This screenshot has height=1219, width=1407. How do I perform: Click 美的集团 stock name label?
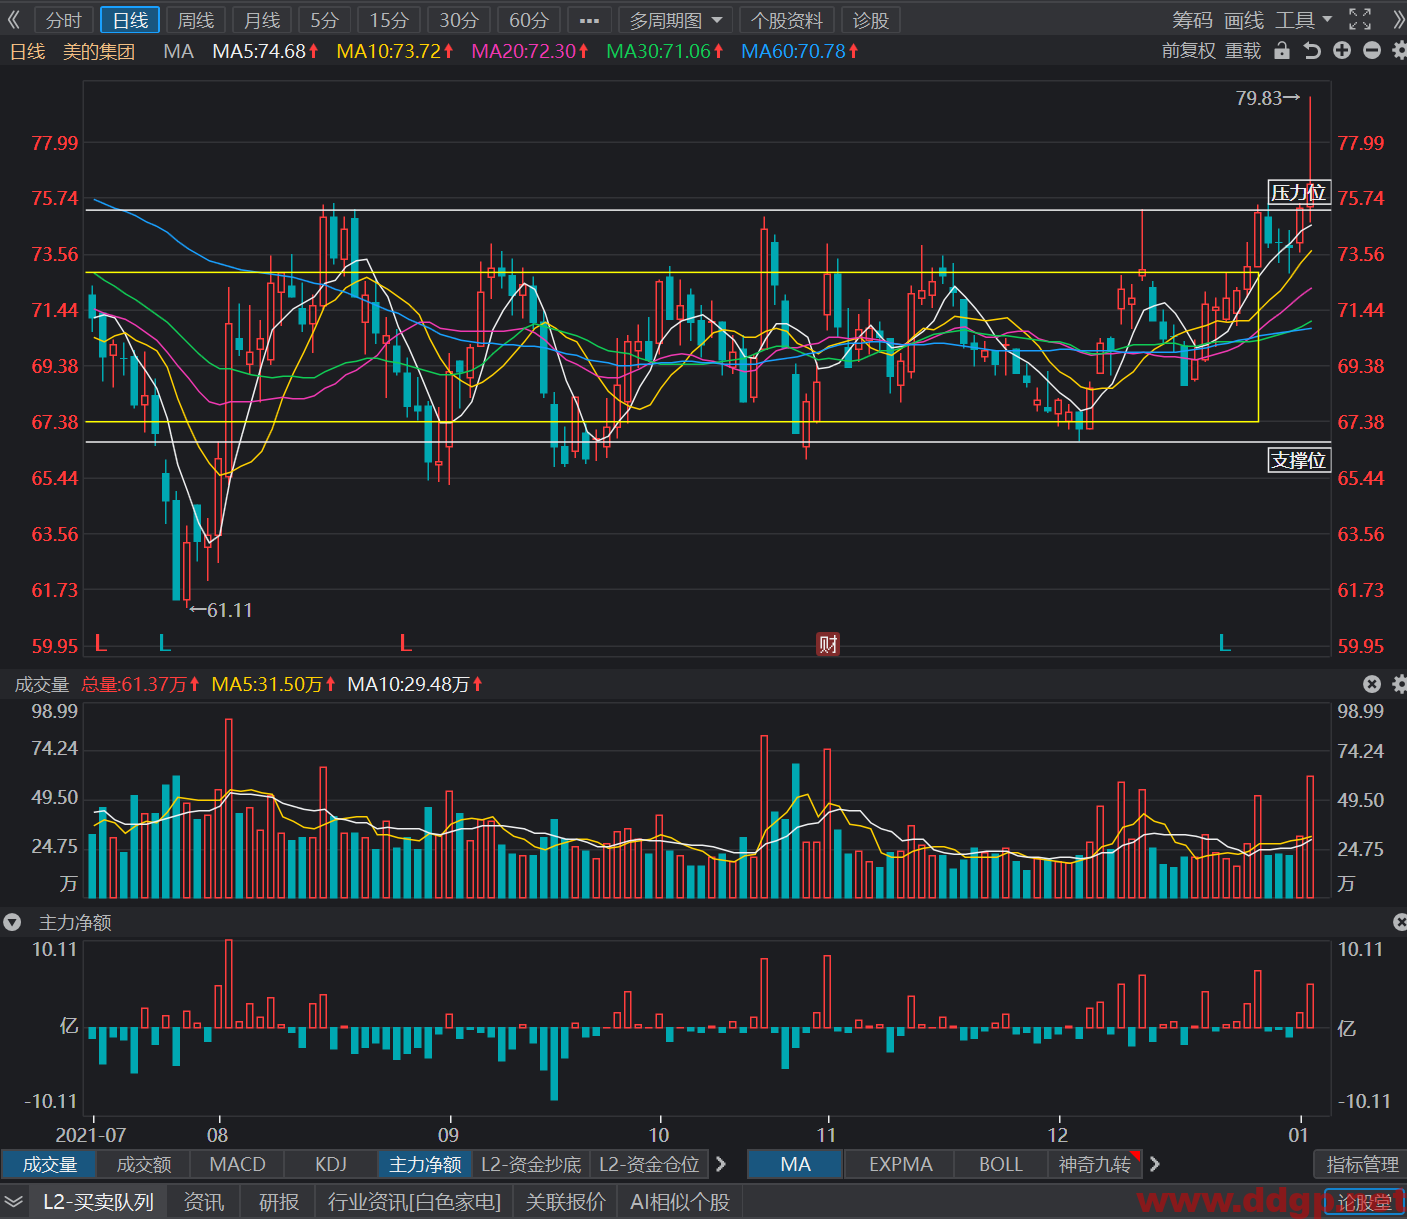click(99, 51)
